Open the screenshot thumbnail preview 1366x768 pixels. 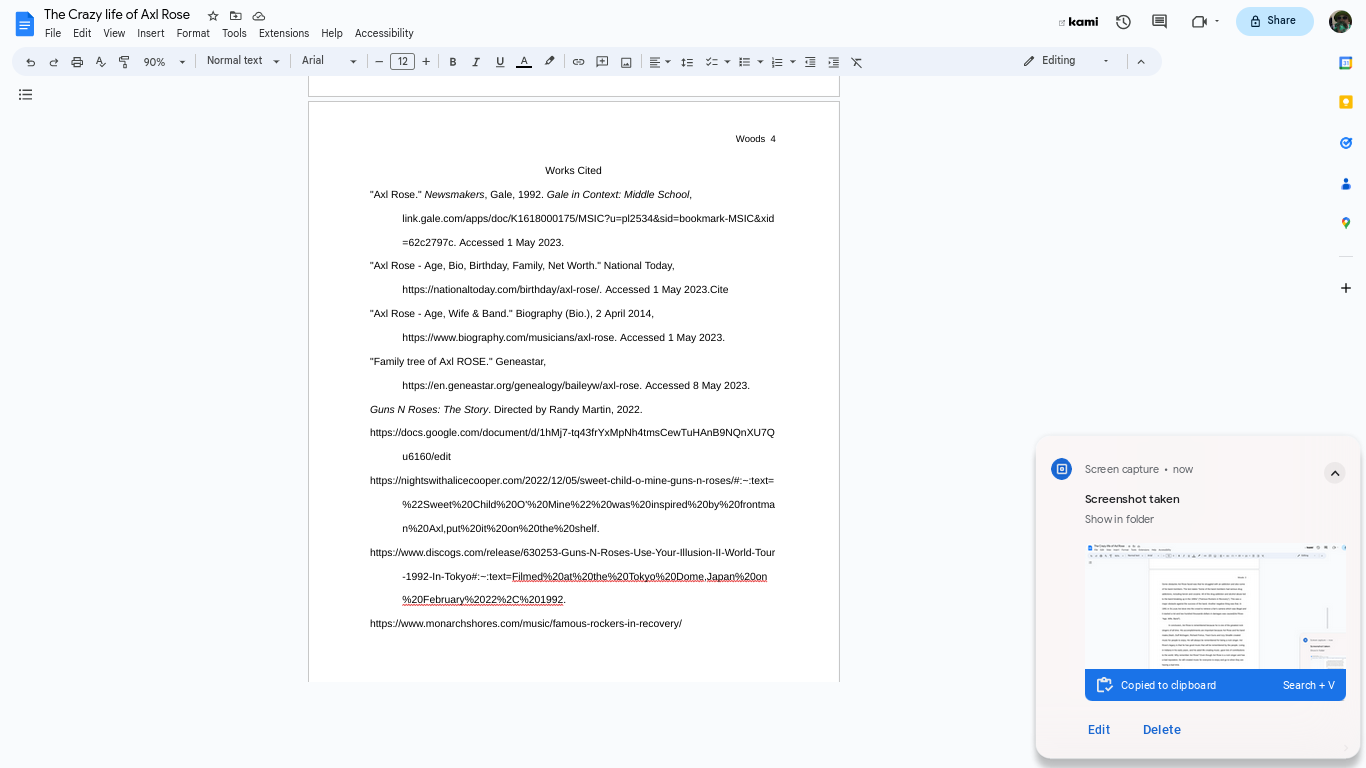1215,606
